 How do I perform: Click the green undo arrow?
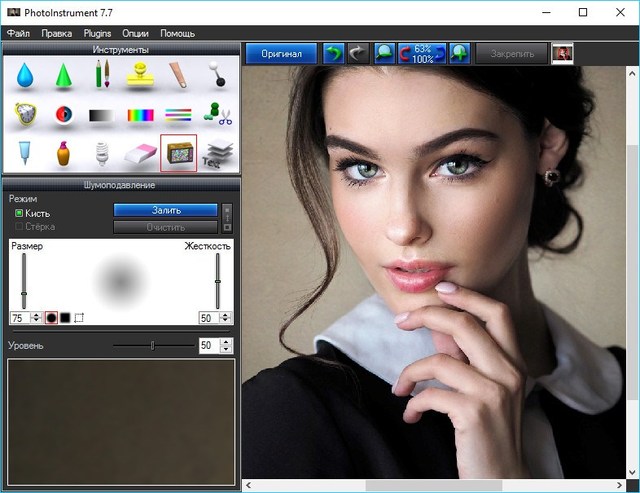coord(334,53)
